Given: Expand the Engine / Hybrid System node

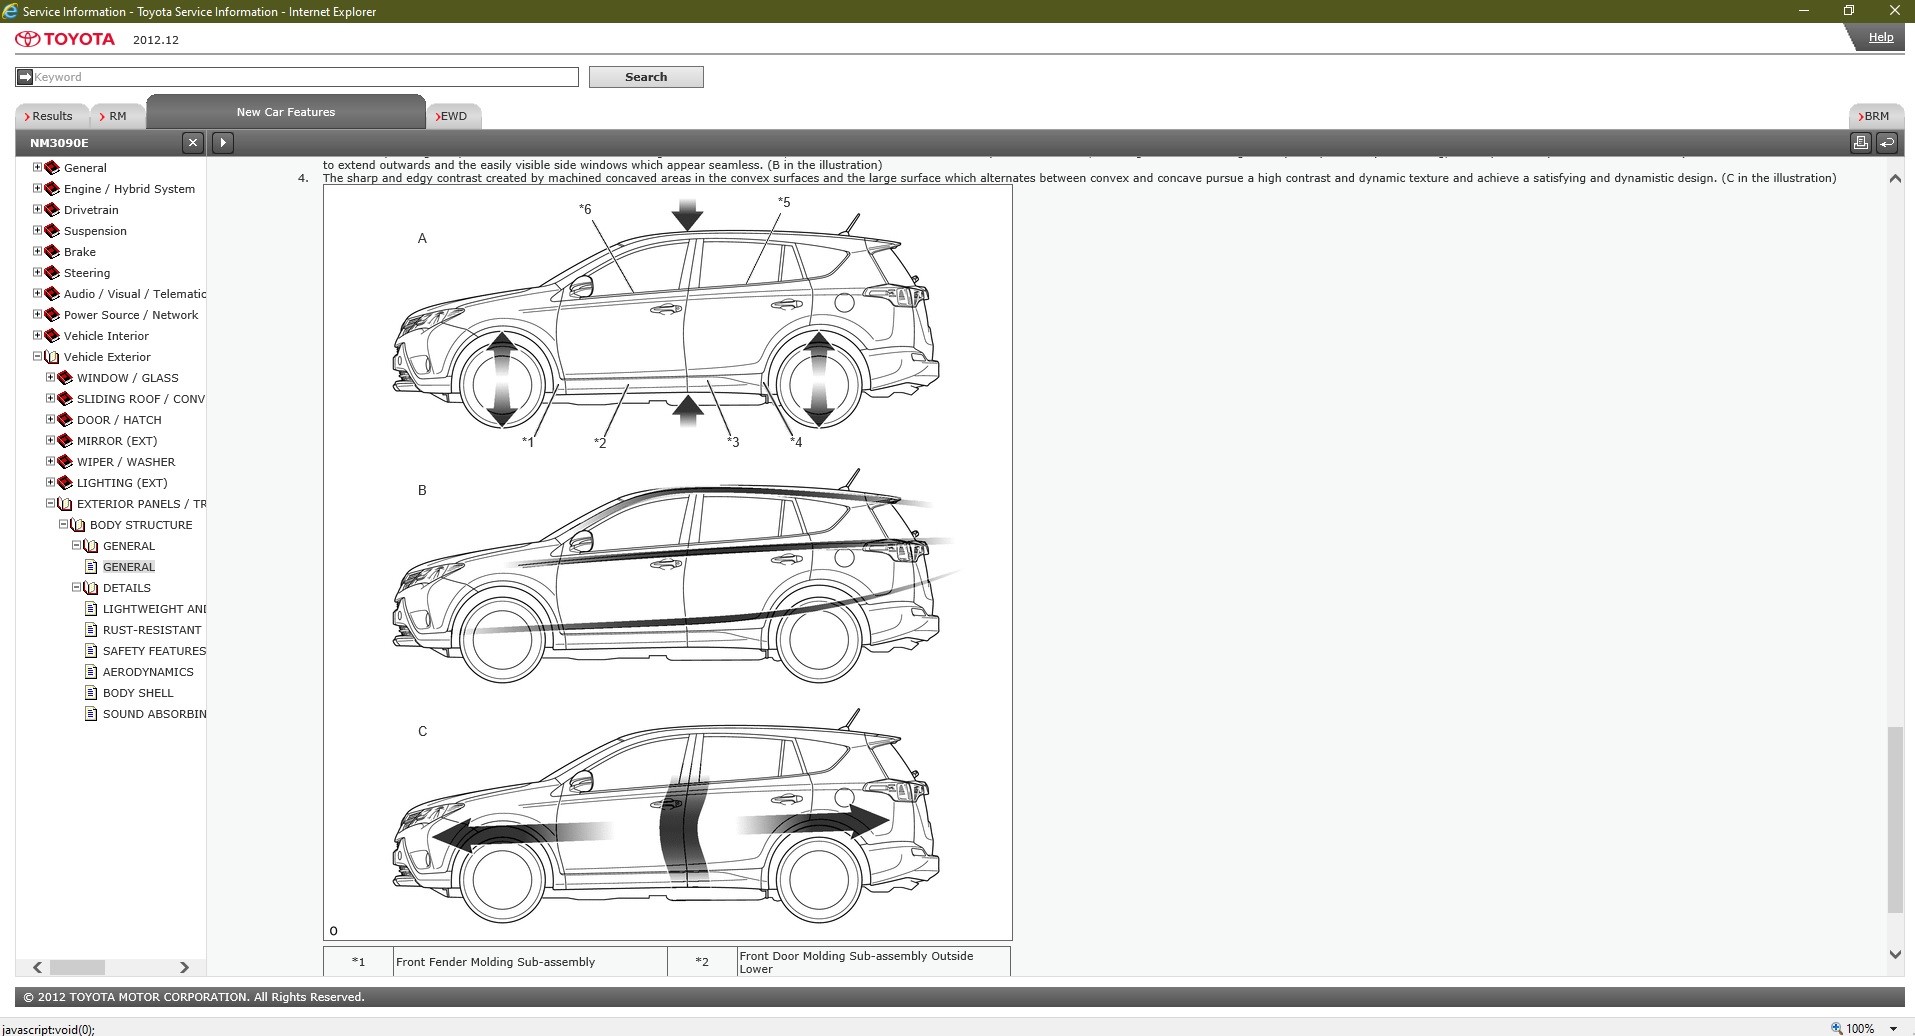Looking at the screenshot, I should (x=37, y=188).
